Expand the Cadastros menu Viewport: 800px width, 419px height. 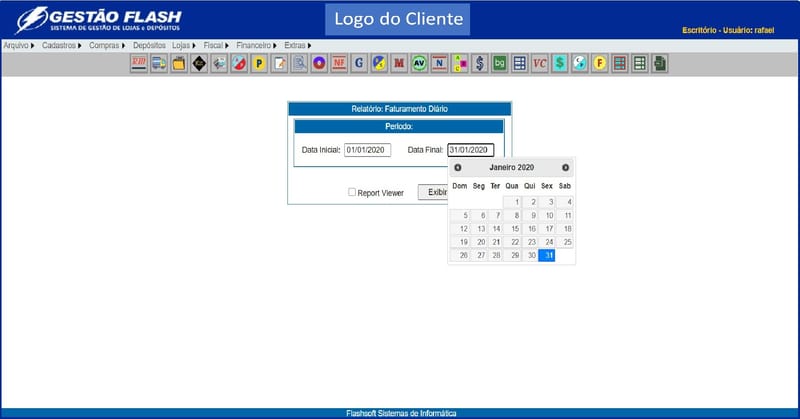[x=61, y=45]
